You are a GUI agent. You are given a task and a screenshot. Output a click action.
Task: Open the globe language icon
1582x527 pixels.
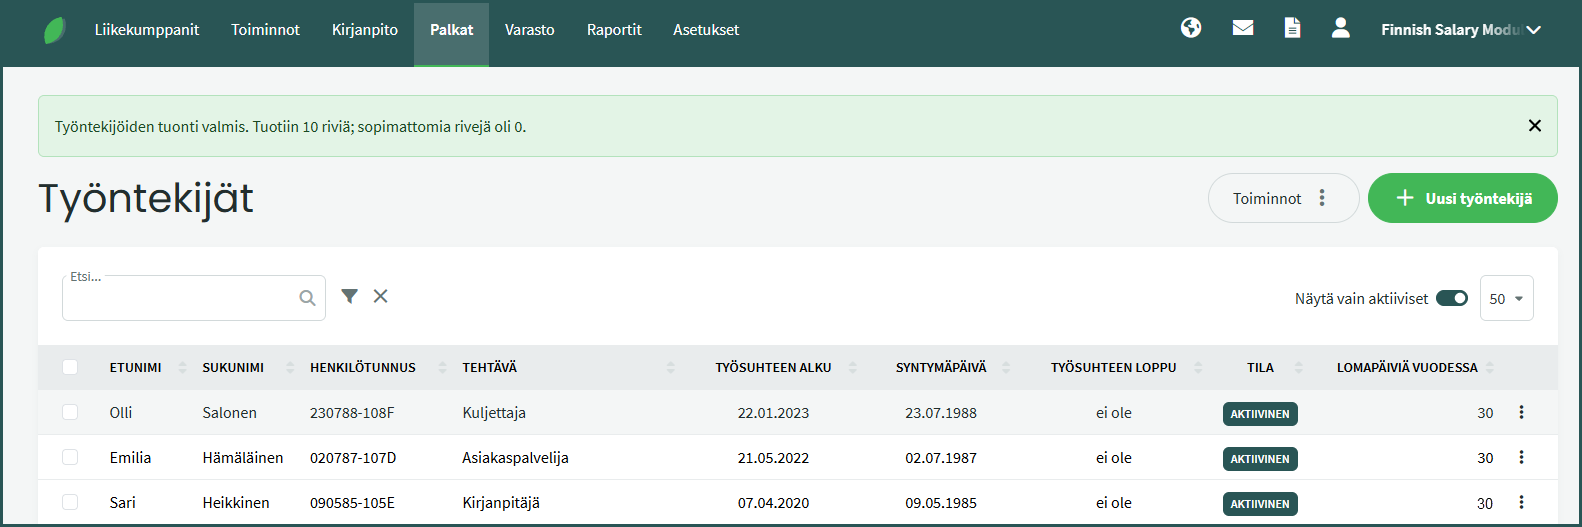pos(1191,28)
